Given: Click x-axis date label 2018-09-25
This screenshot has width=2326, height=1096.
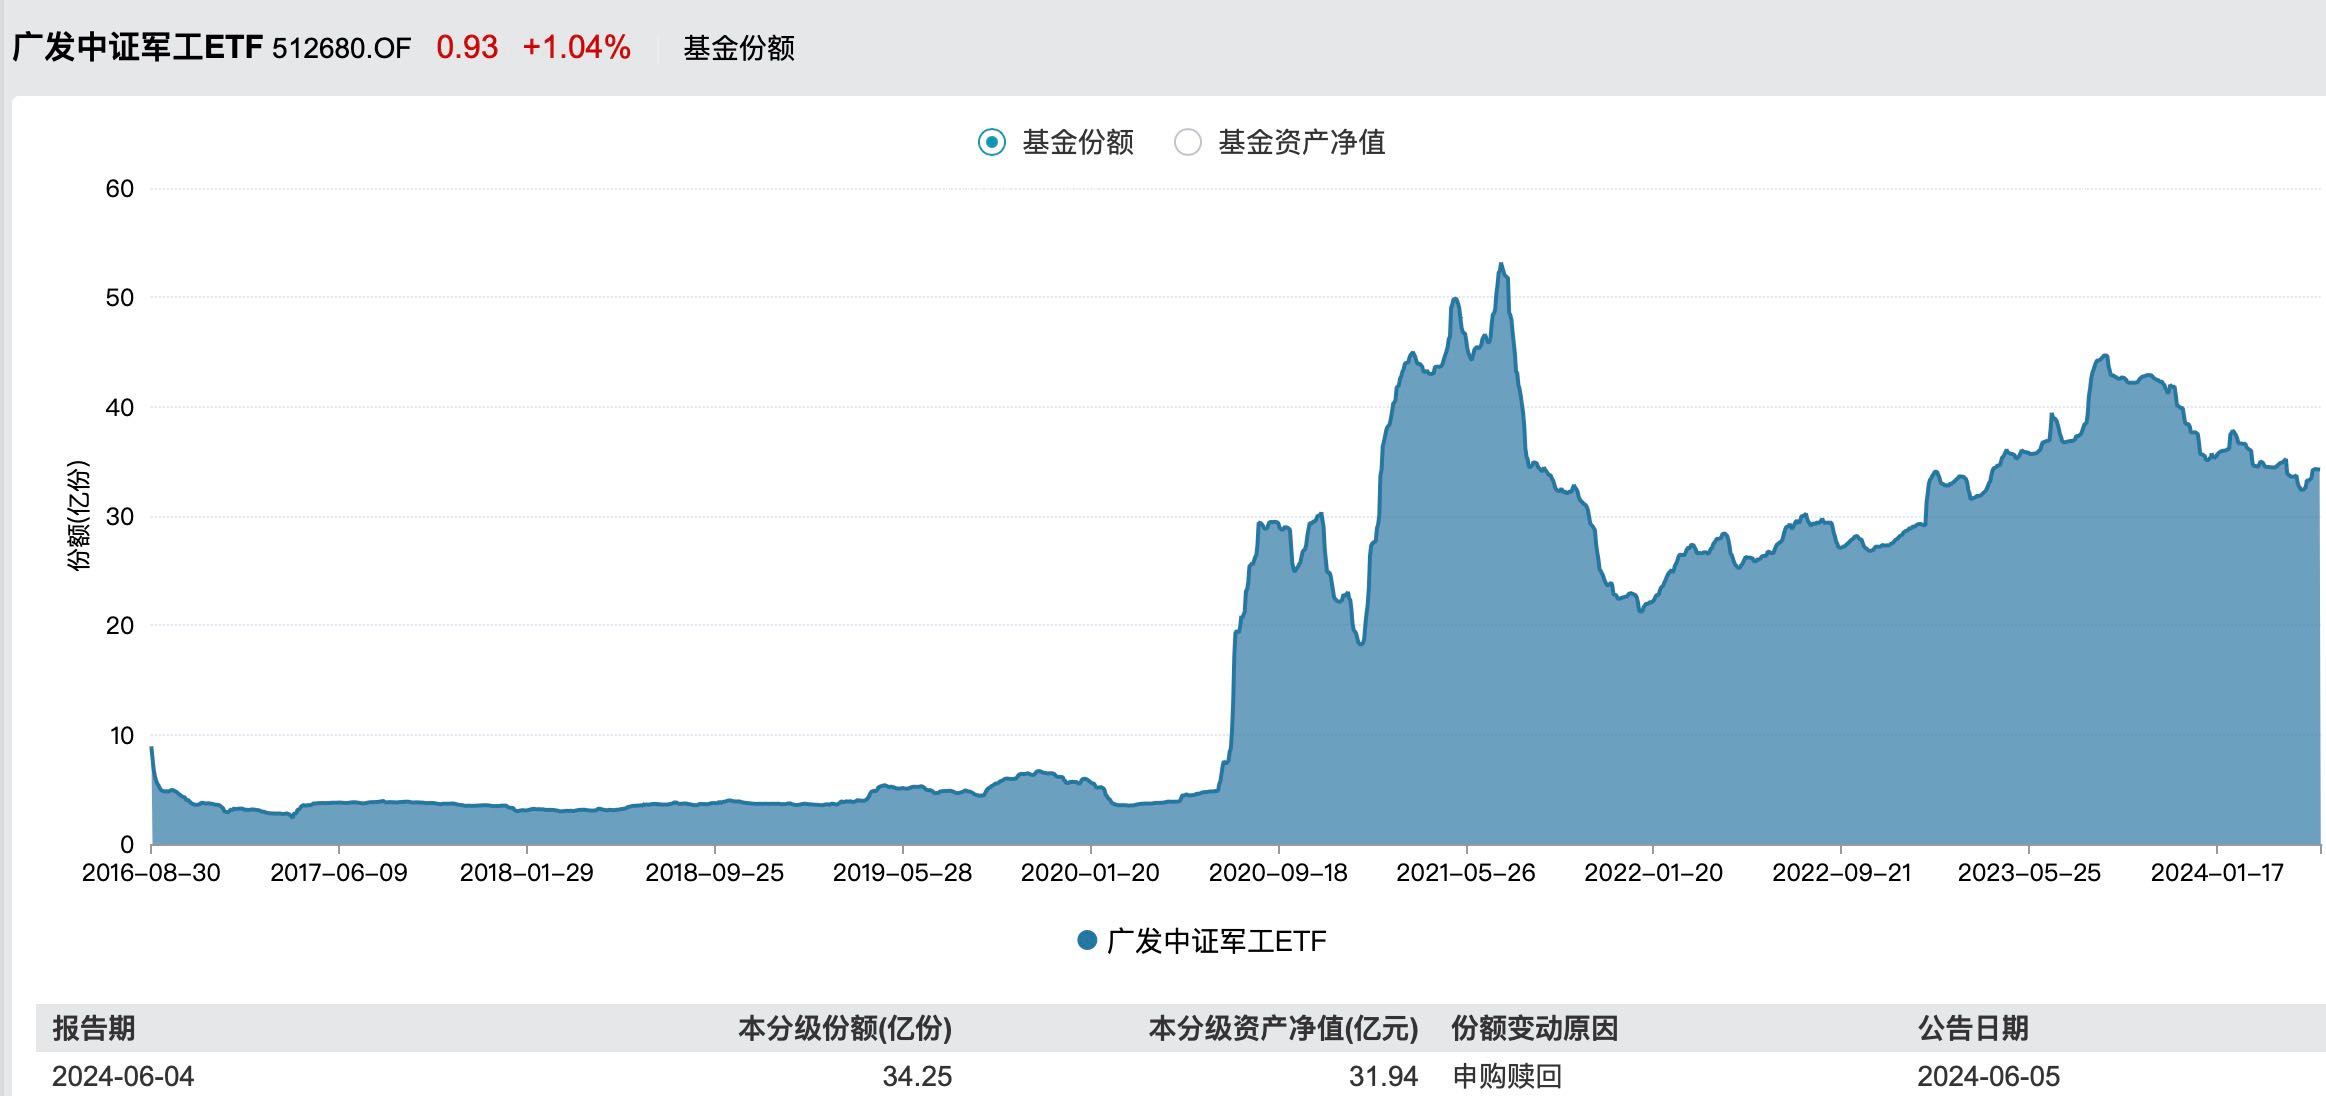Looking at the screenshot, I should pyautogui.click(x=714, y=873).
